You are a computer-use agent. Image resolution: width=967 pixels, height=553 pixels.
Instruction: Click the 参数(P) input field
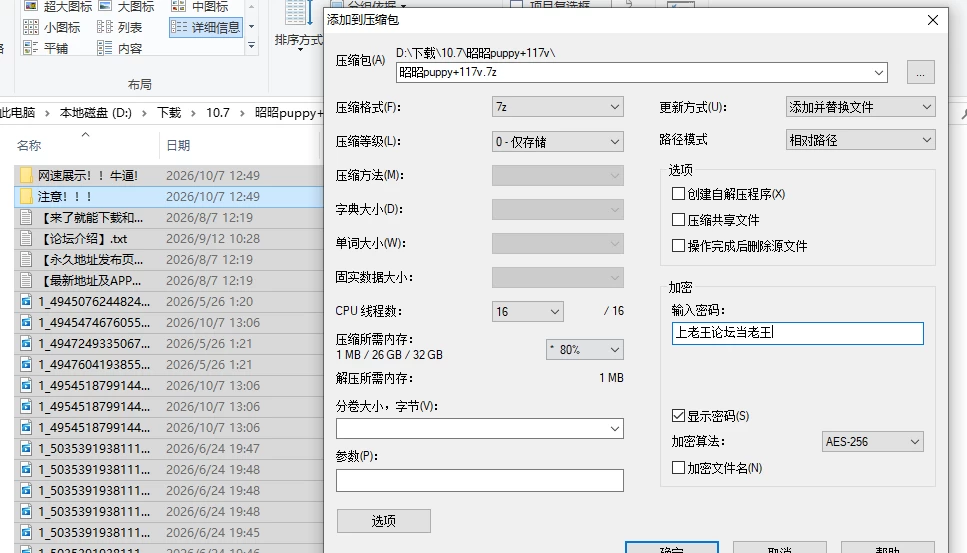(480, 480)
